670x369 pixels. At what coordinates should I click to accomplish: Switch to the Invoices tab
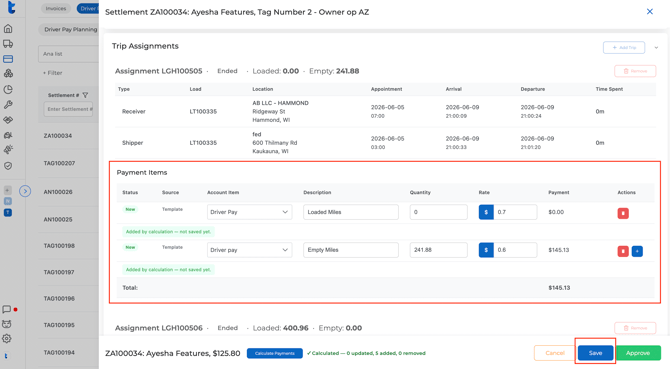56,9
